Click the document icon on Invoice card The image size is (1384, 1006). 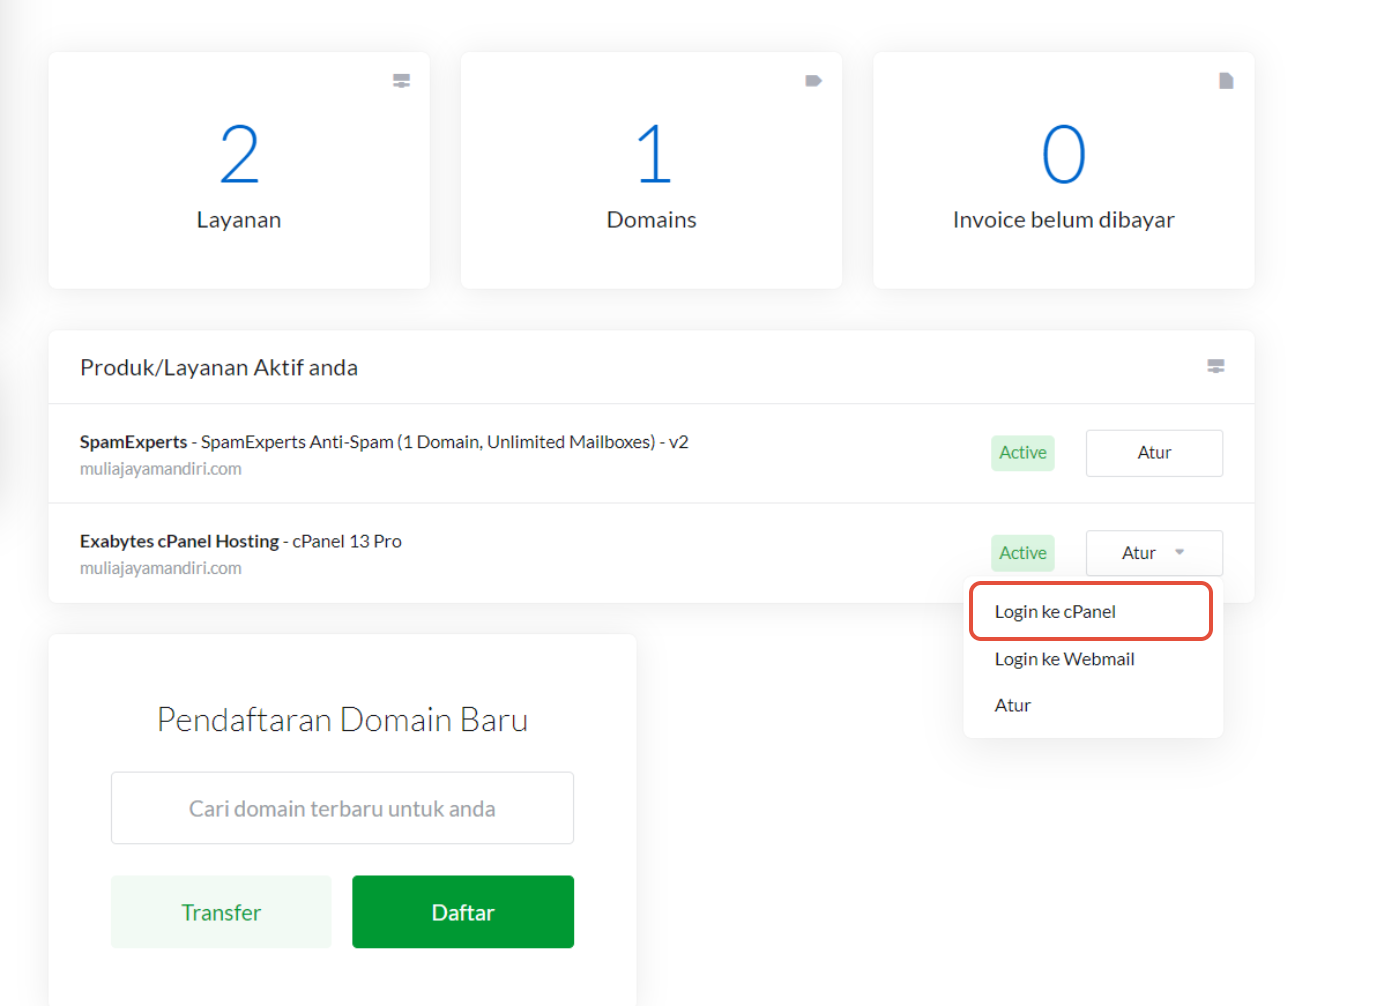1226,81
